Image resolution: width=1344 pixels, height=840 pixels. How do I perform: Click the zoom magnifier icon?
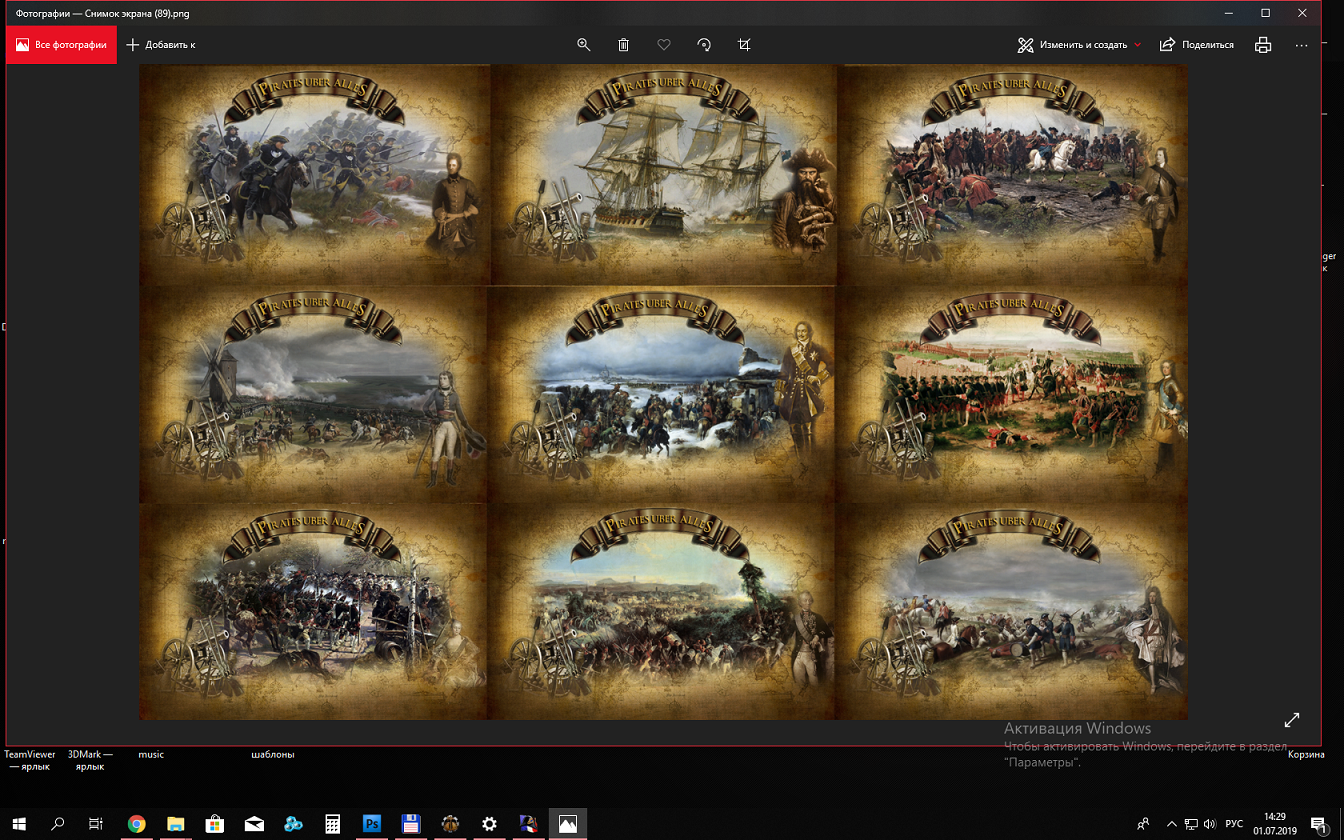click(x=583, y=45)
